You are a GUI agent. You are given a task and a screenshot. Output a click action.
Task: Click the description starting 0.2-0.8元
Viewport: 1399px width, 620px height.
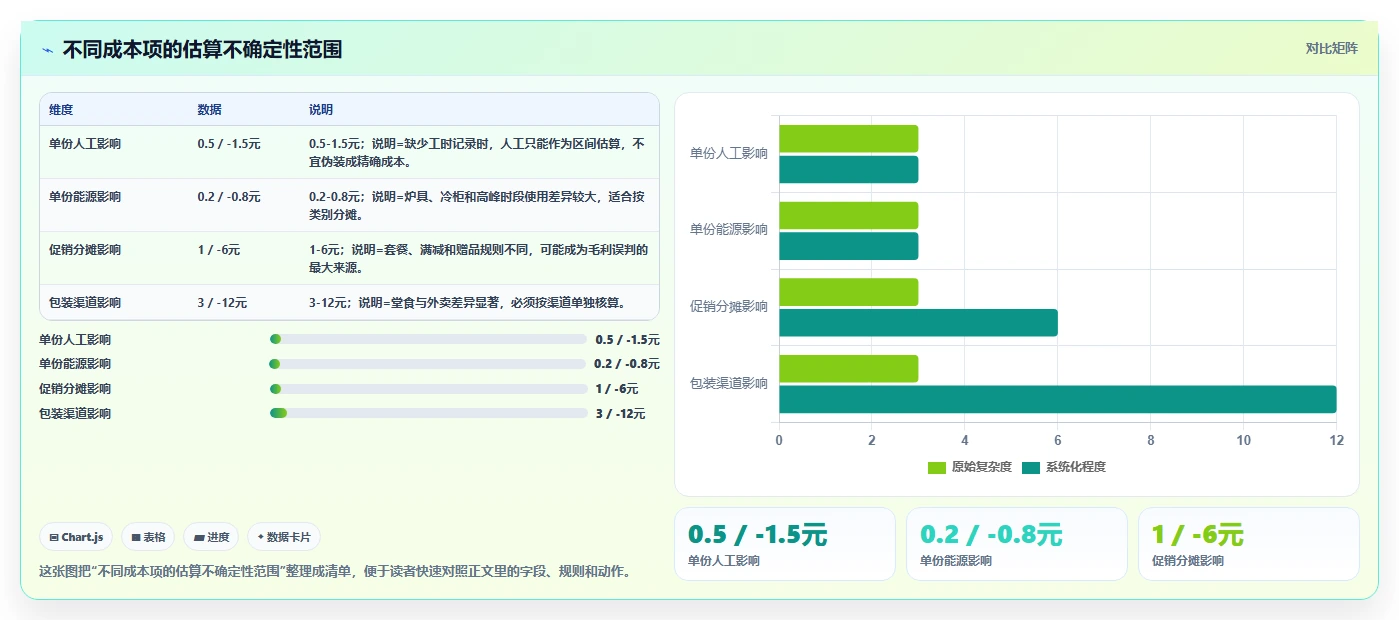(478, 205)
